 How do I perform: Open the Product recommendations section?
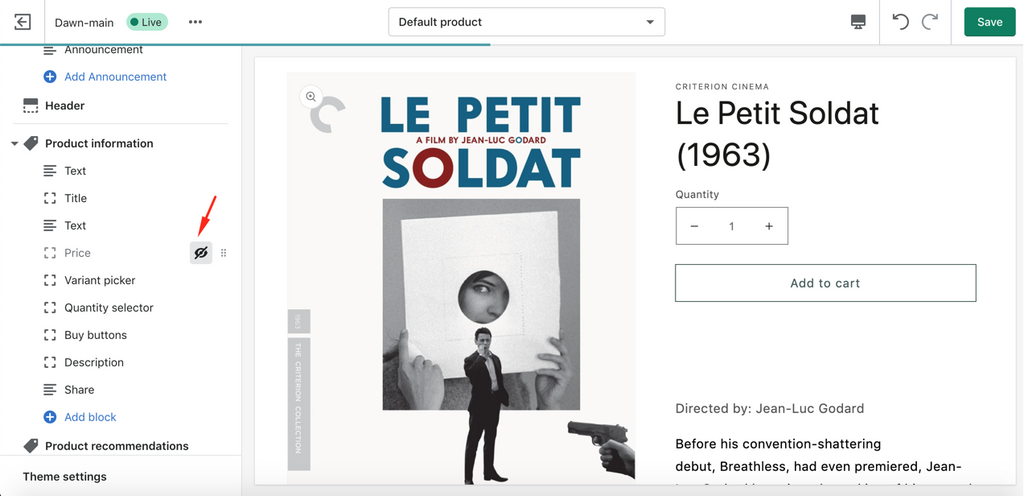click(x=116, y=446)
